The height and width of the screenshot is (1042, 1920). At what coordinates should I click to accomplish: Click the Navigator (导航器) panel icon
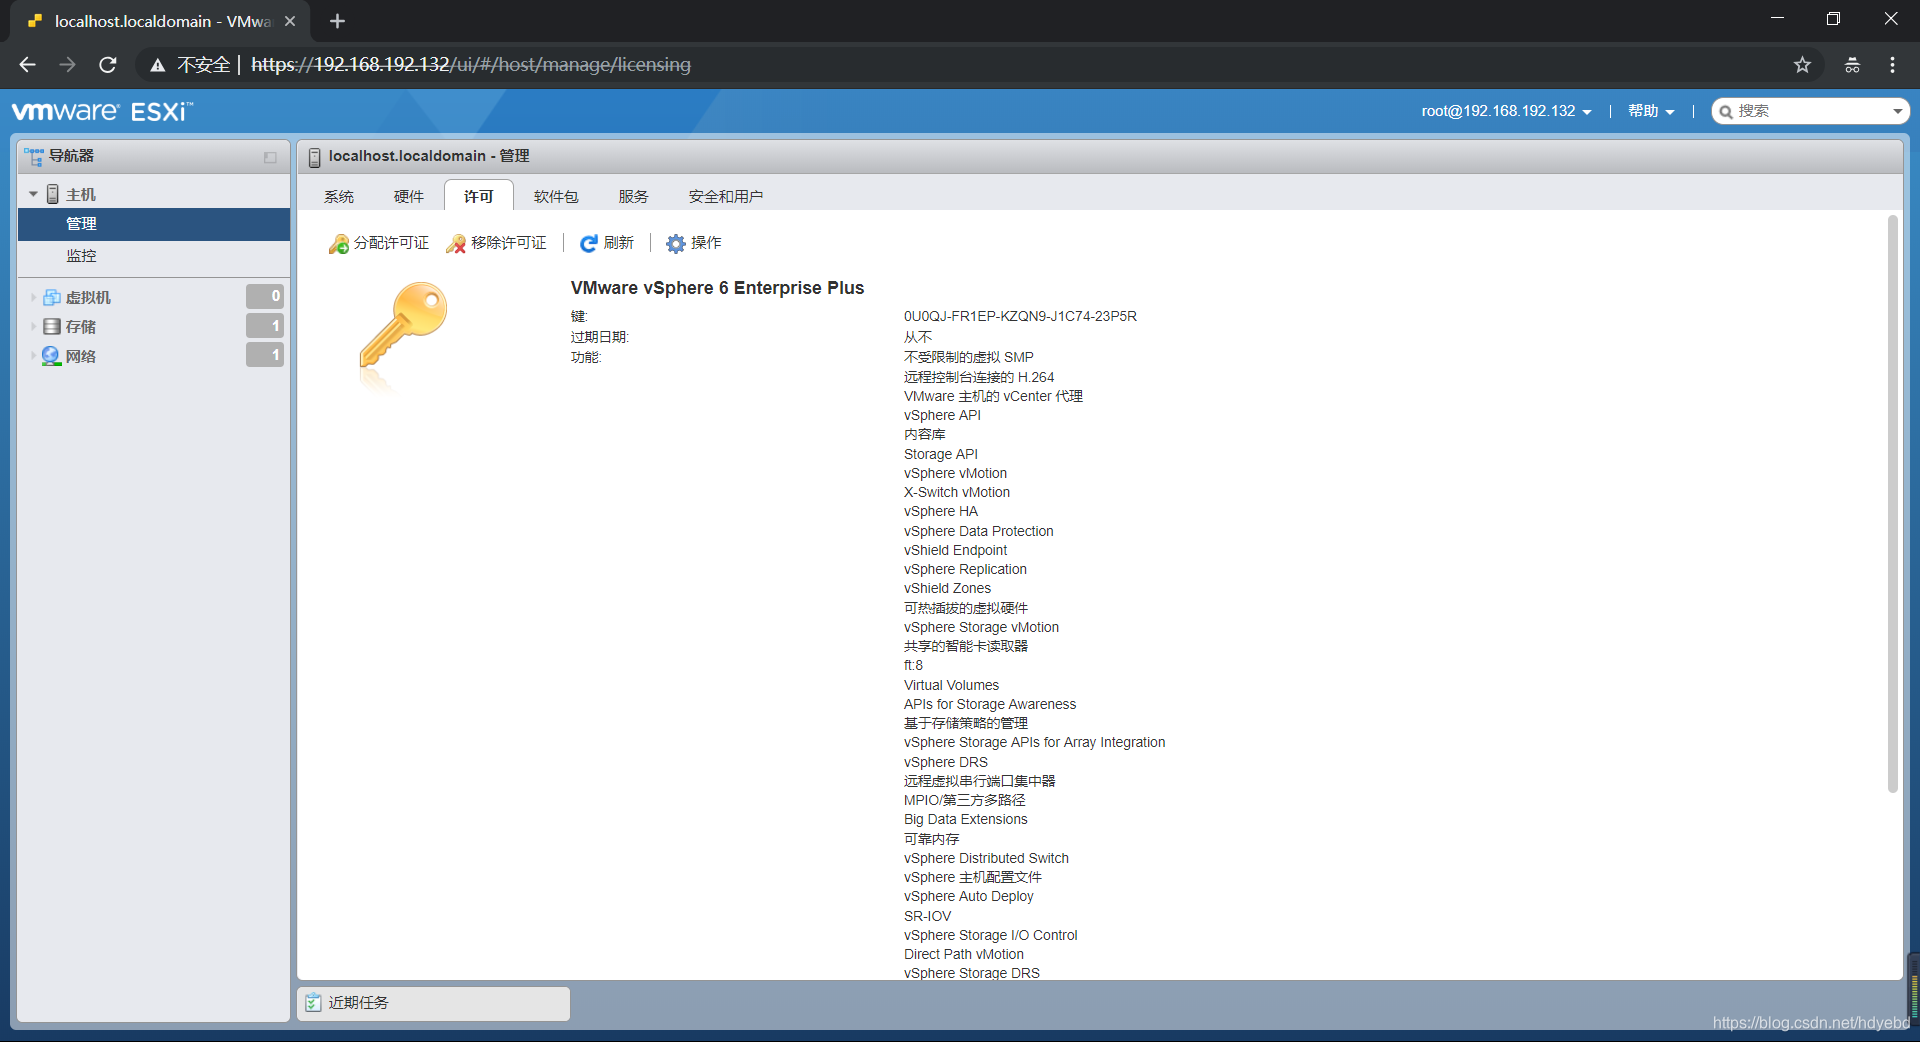(35, 157)
